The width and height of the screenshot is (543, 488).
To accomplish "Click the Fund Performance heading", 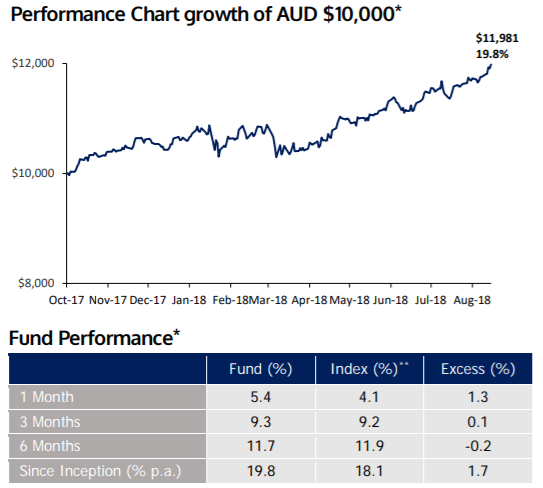I will click(94, 338).
